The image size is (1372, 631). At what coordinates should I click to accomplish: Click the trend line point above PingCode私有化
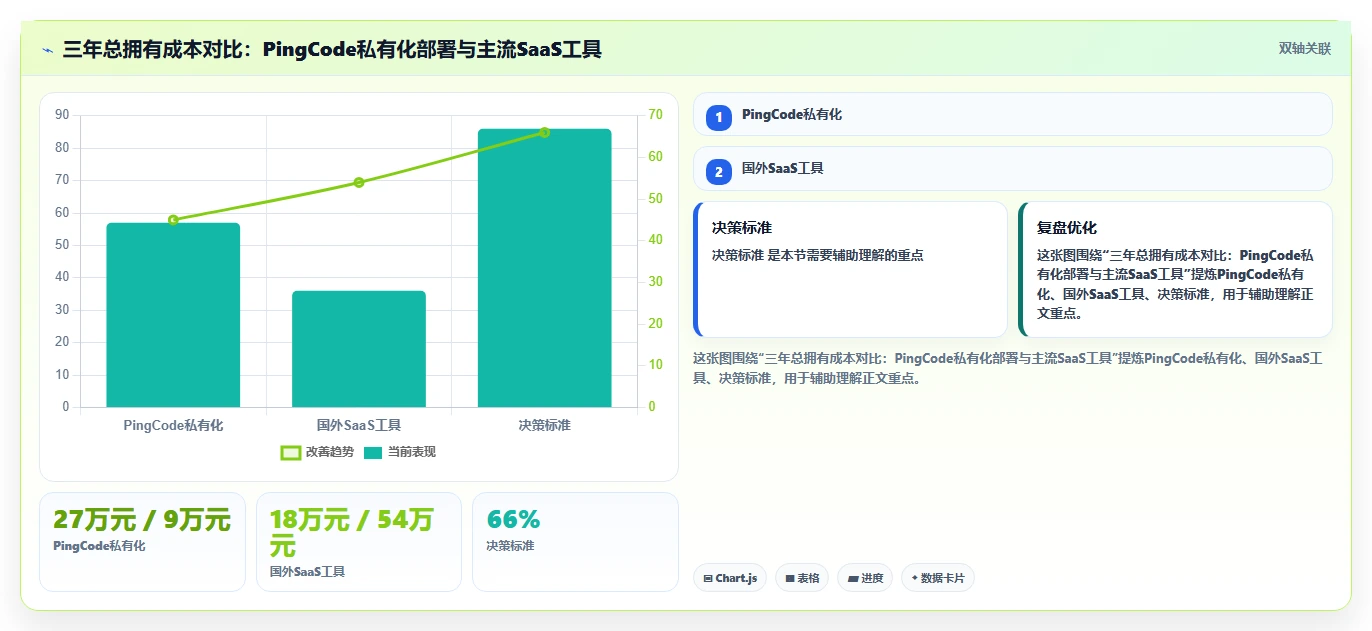tap(173, 220)
